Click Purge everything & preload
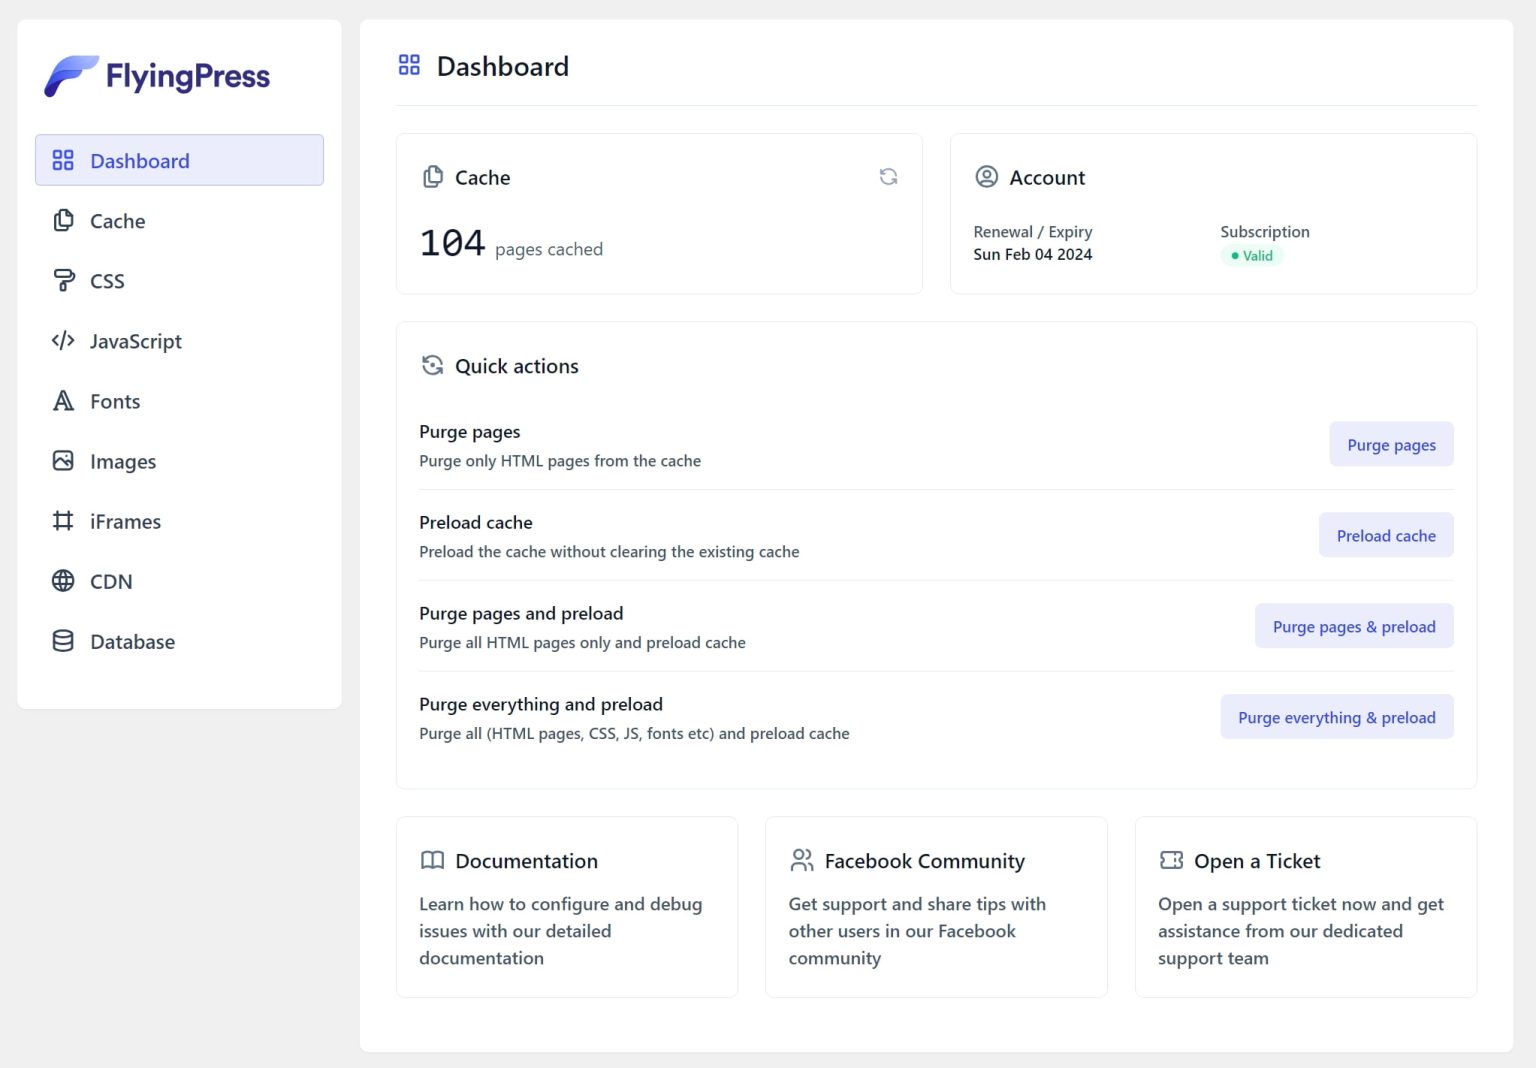 (1336, 717)
